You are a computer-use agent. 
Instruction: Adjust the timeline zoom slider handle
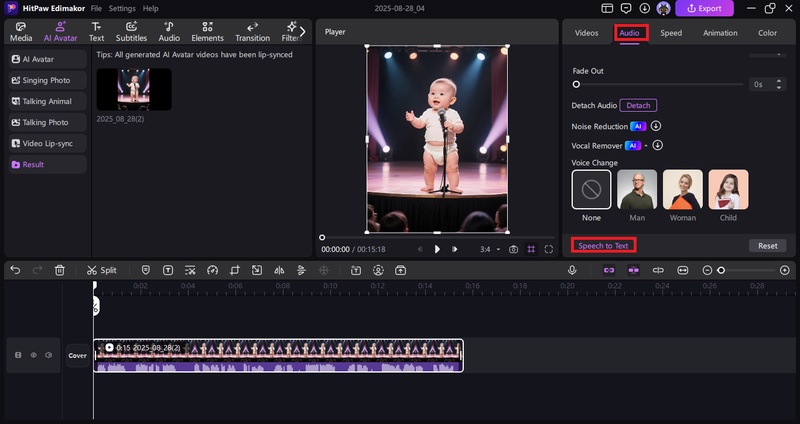721,270
